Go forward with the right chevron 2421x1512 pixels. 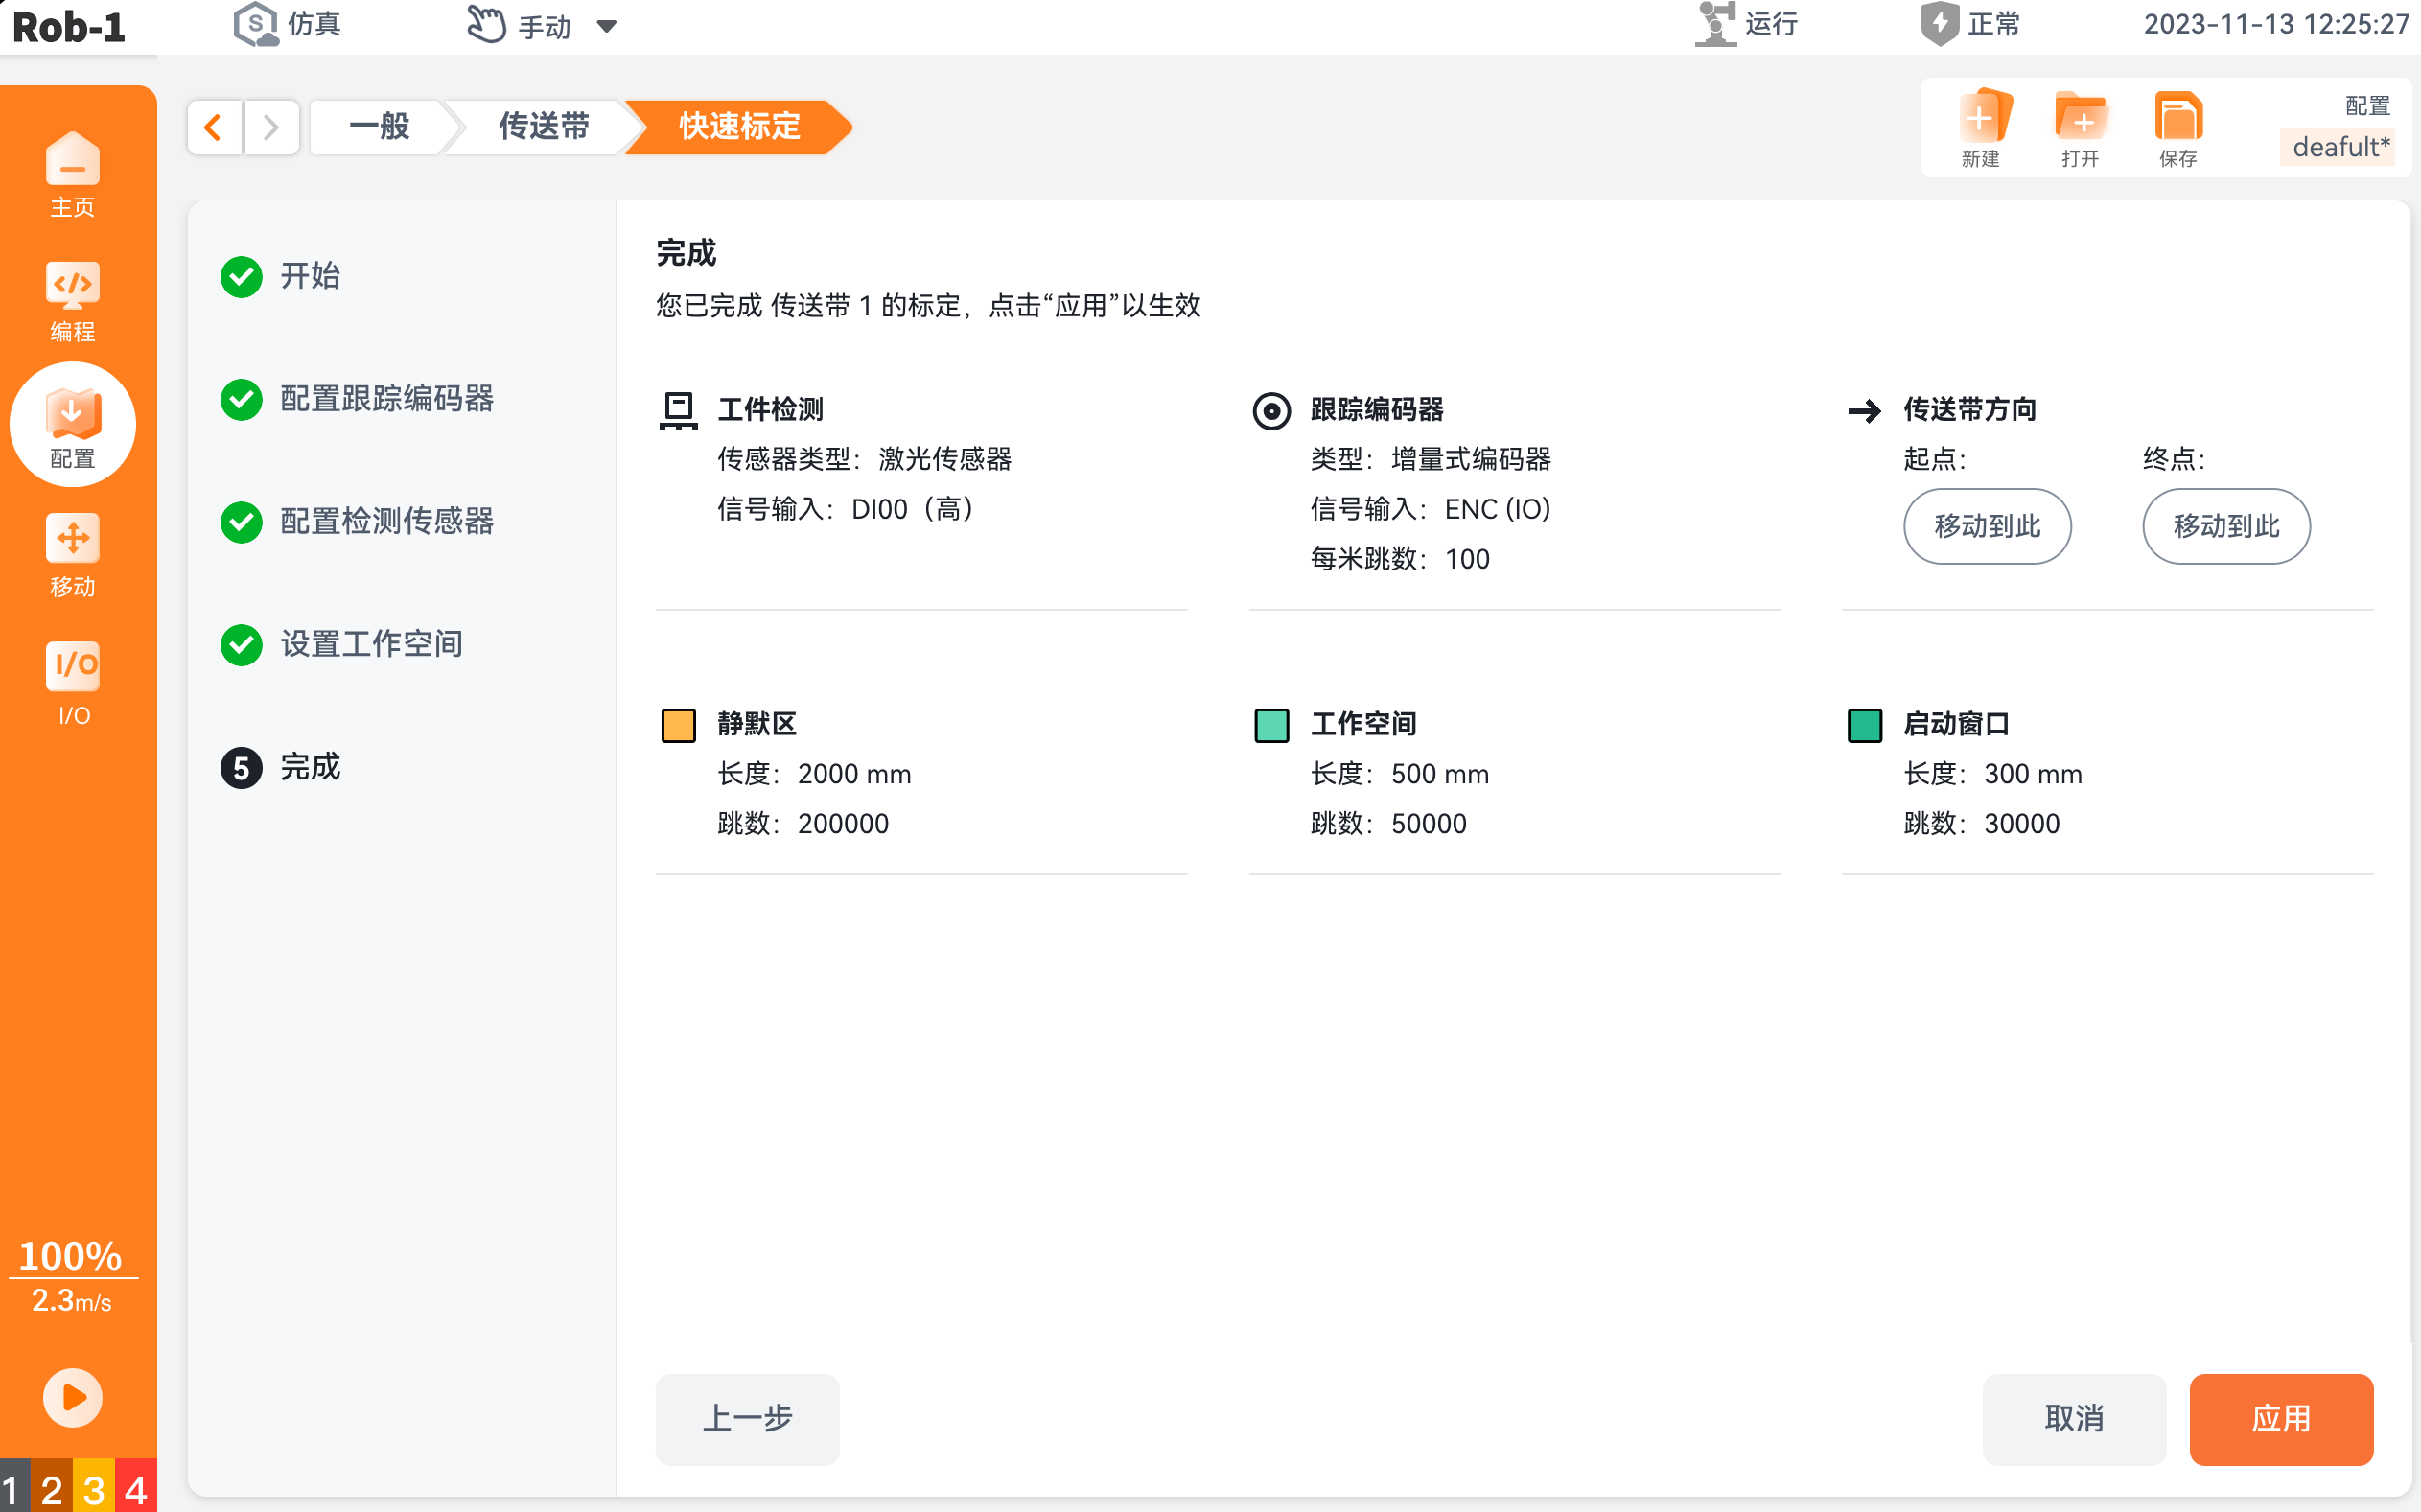pos(270,128)
